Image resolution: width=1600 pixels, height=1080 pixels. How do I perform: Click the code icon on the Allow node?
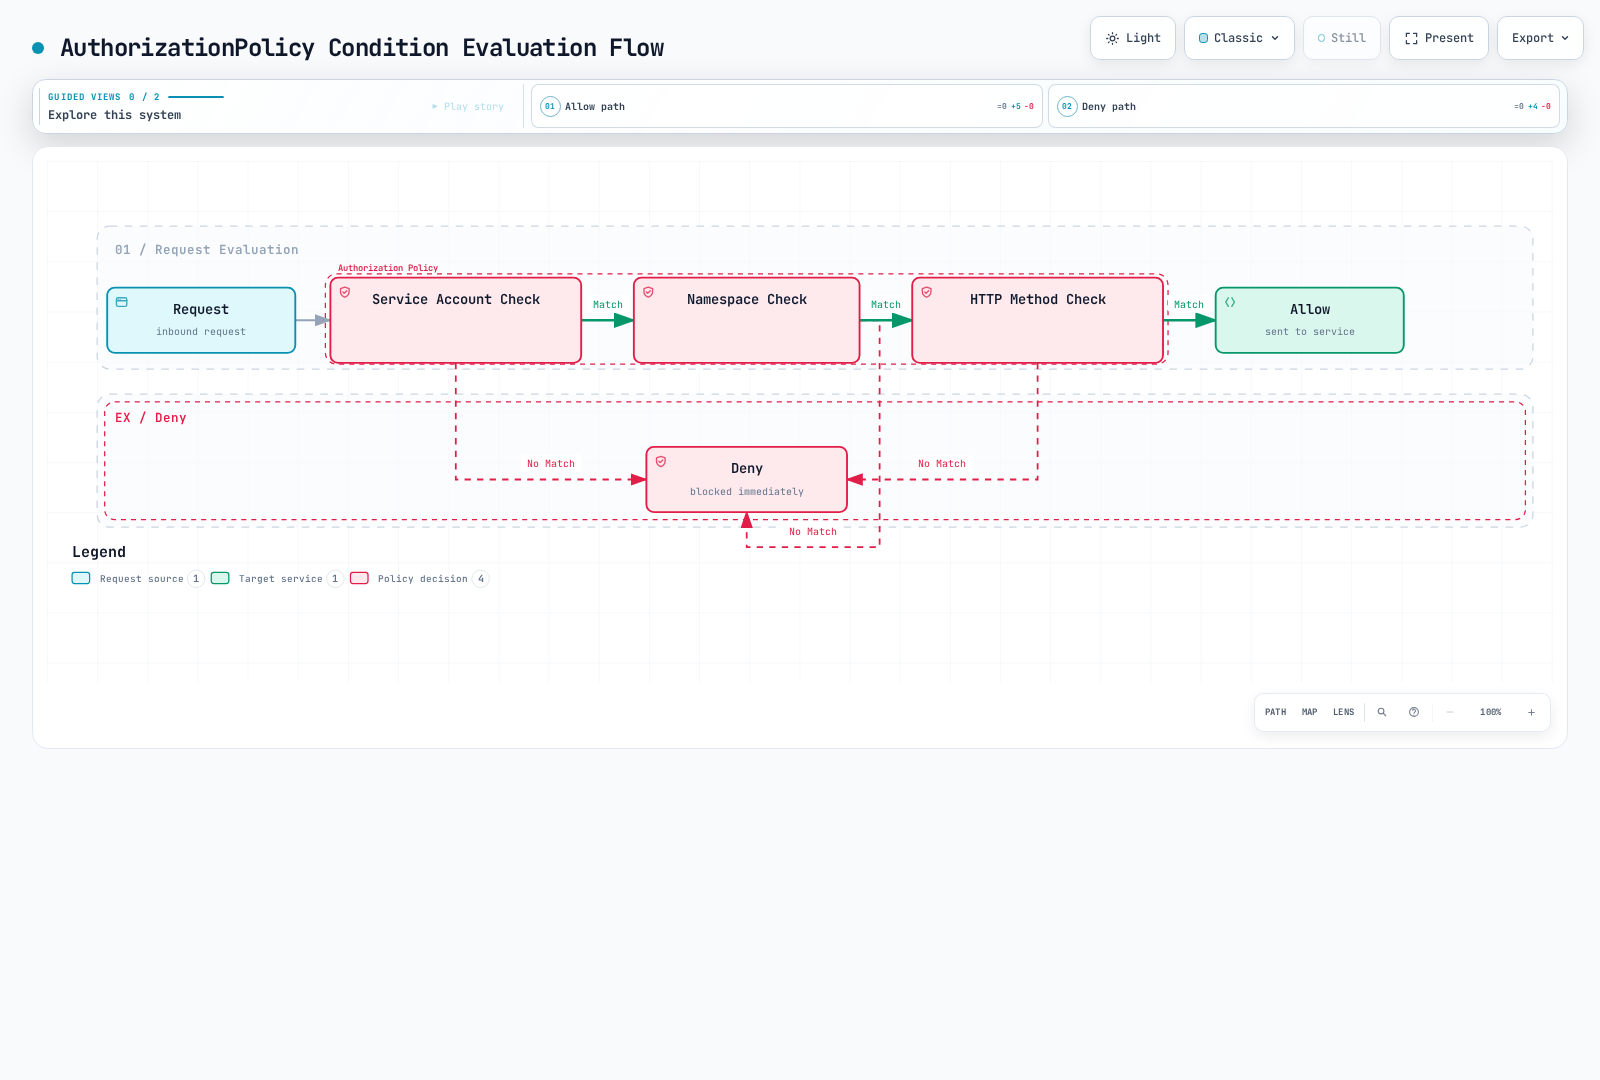pyautogui.click(x=1230, y=302)
